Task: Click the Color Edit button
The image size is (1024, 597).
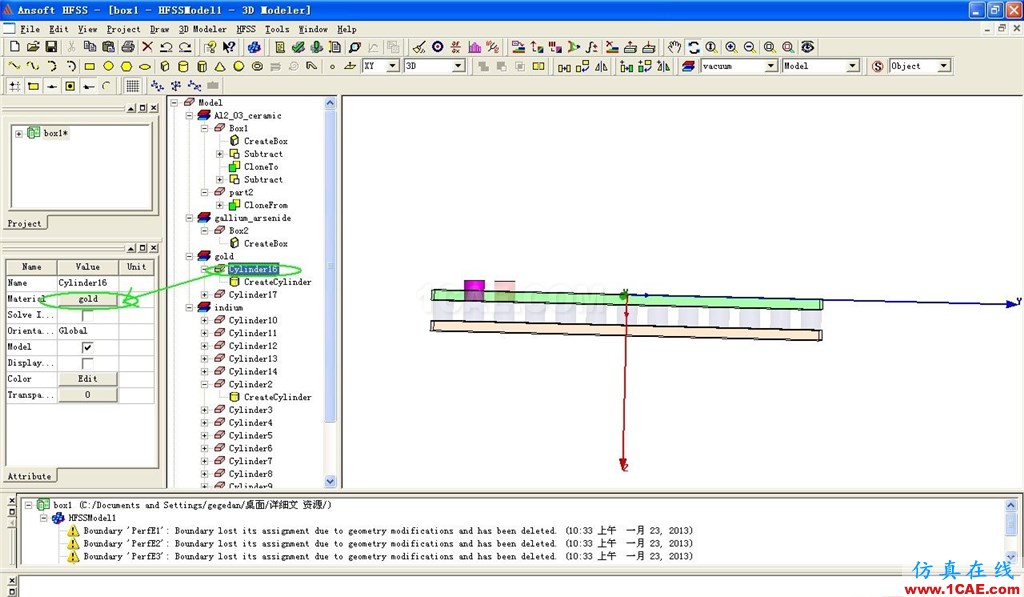Action: [88, 379]
